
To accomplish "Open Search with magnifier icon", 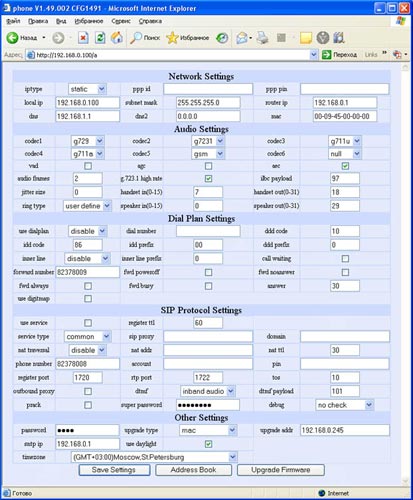I will (x=136, y=38).
